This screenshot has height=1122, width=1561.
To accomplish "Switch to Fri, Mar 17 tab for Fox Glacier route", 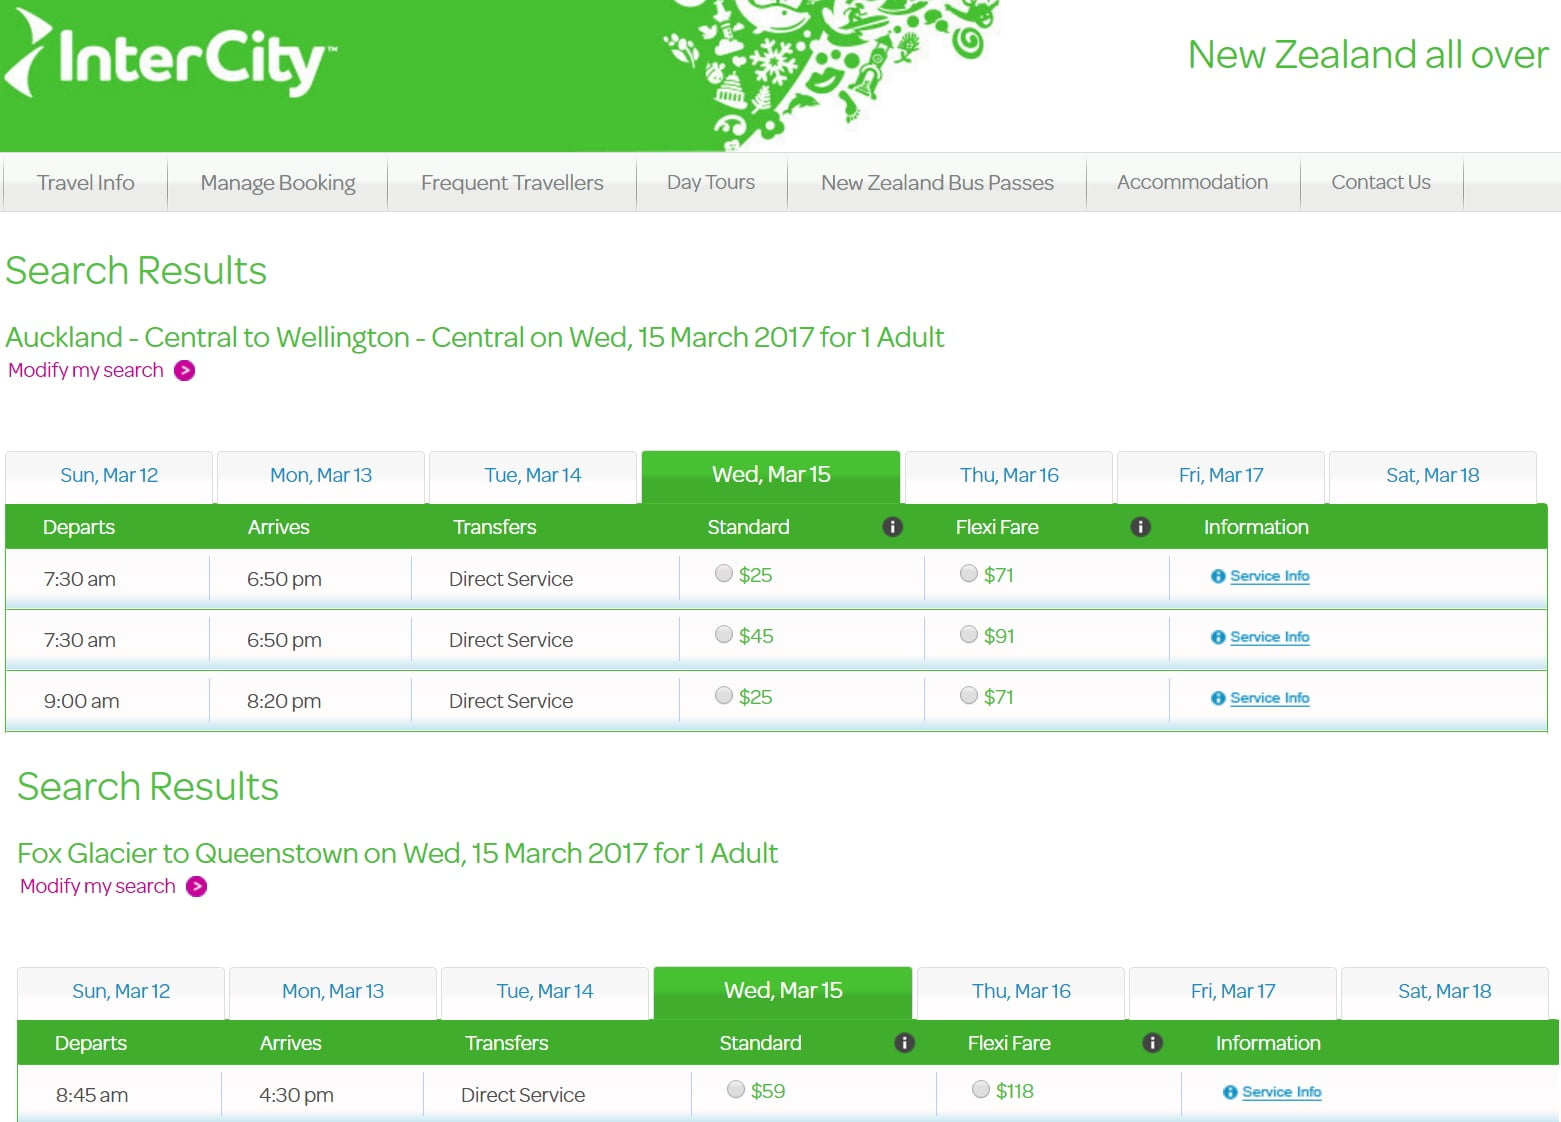I will click(x=1233, y=992).
